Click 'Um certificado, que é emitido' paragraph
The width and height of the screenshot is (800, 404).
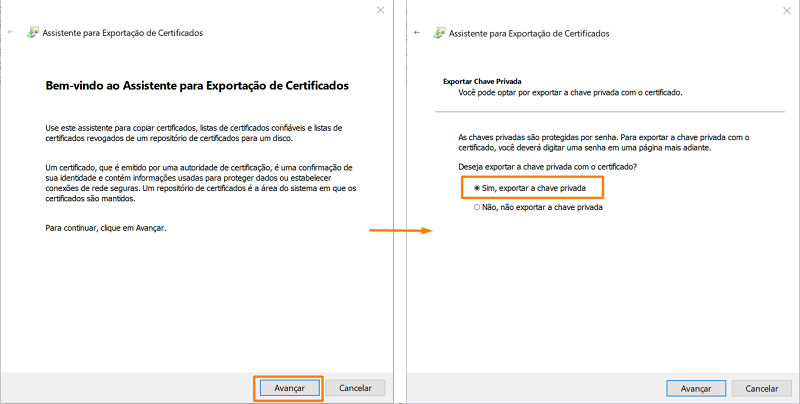(x=201, y=183)
